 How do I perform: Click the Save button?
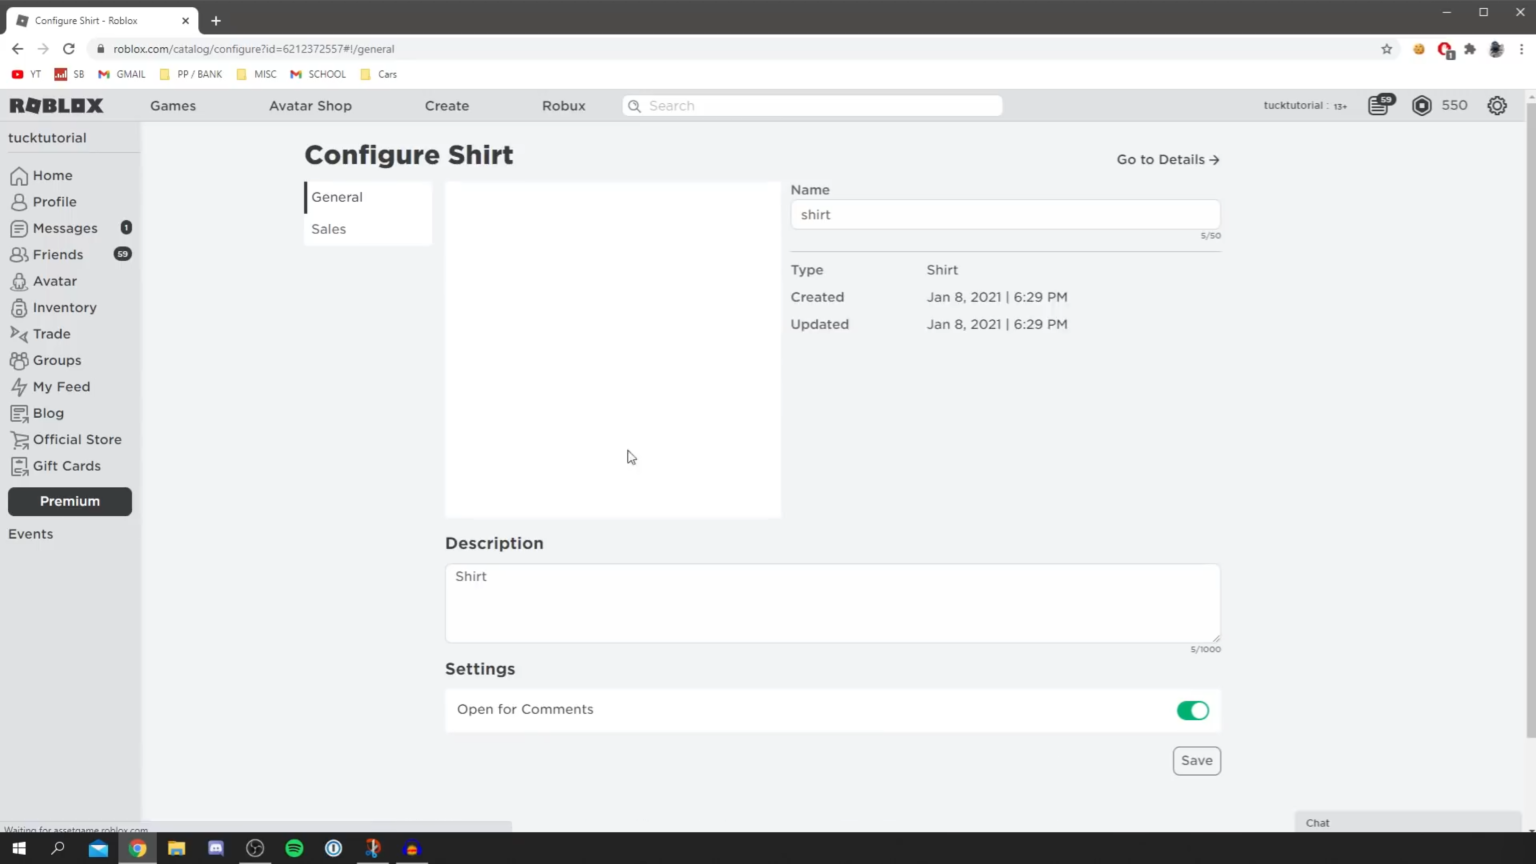(x=1196, y=760)
